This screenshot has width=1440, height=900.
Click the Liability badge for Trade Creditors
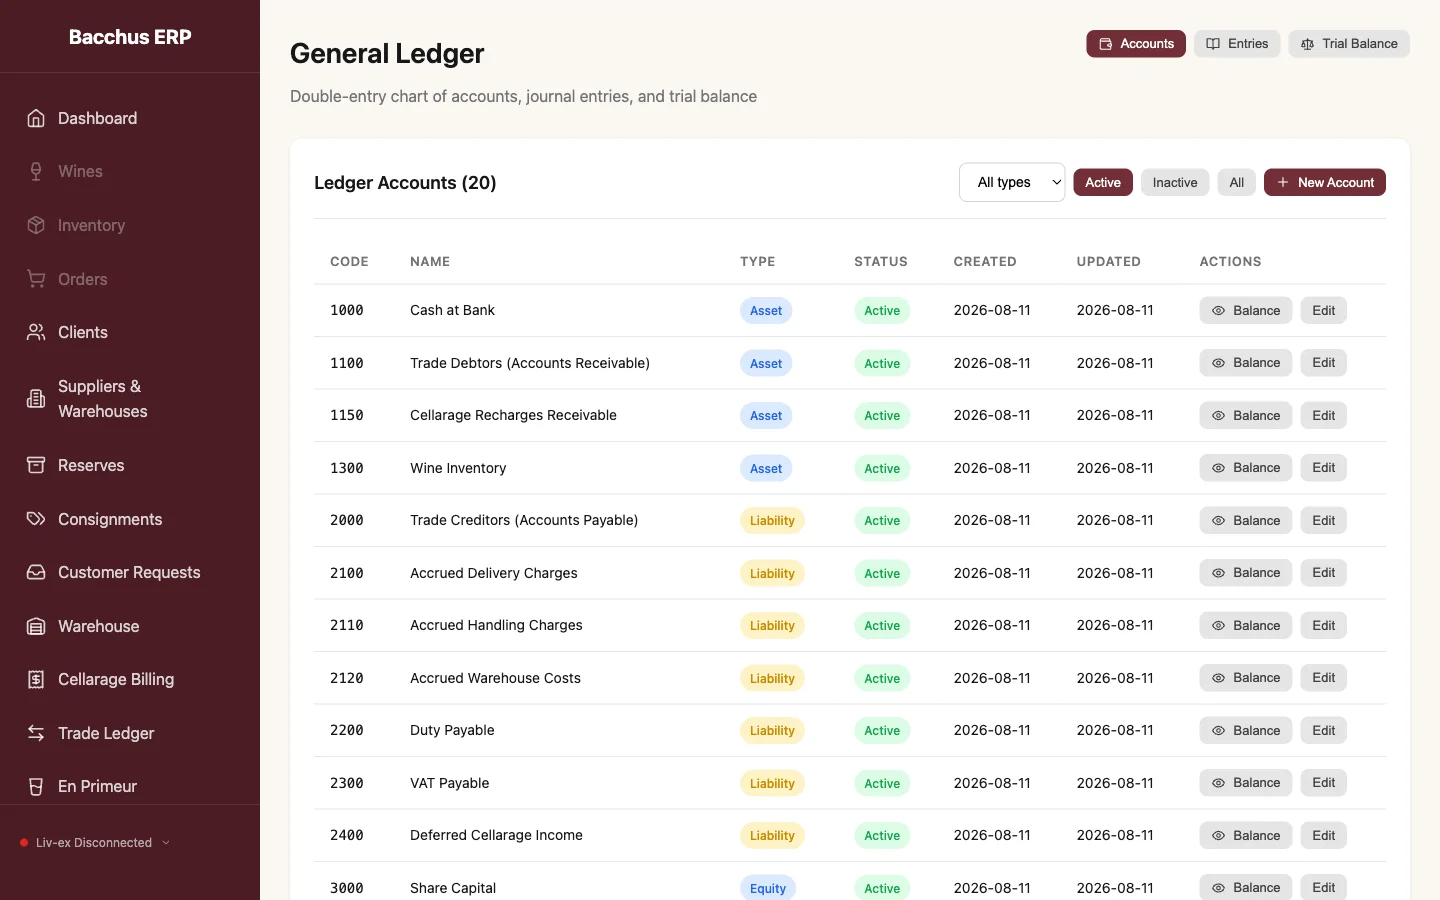point(772,521)
